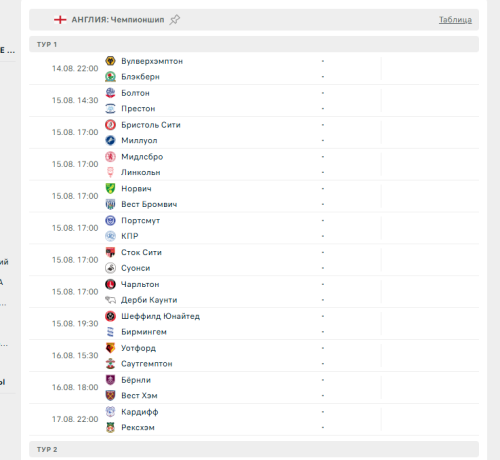The width and height of the screenshot is (500, 460).
Task: Open the Портсмут vs КПР match row
Action: (x=254, y=228)
